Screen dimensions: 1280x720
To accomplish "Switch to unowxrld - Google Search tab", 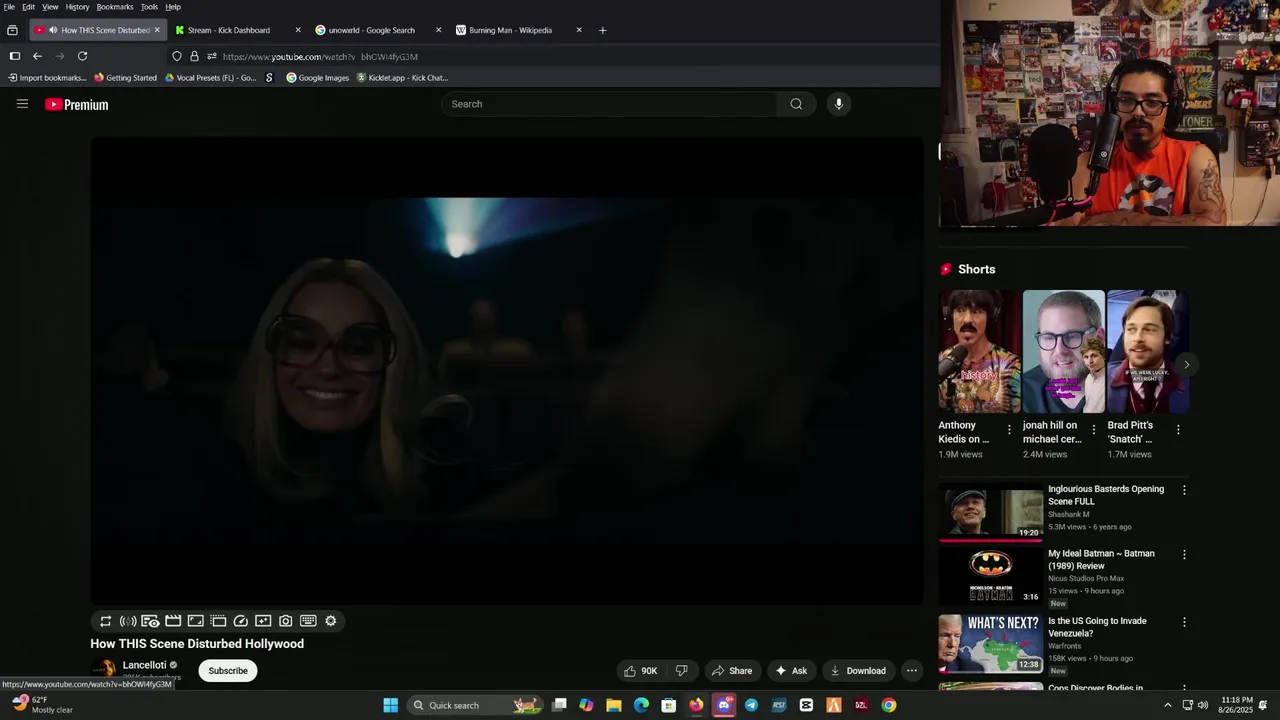I will click(377, 30).
